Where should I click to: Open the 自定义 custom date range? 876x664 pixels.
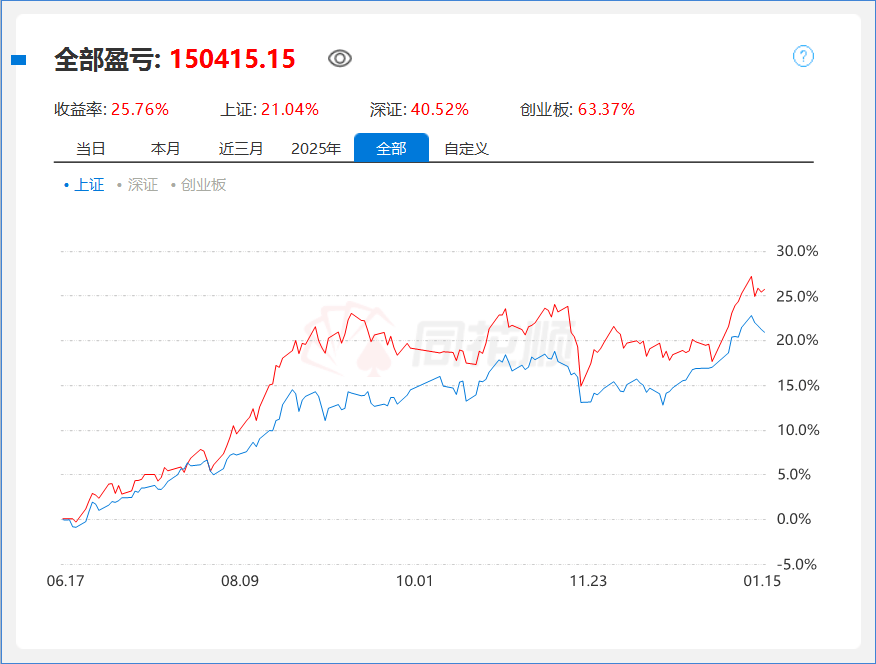coord(465,147)
